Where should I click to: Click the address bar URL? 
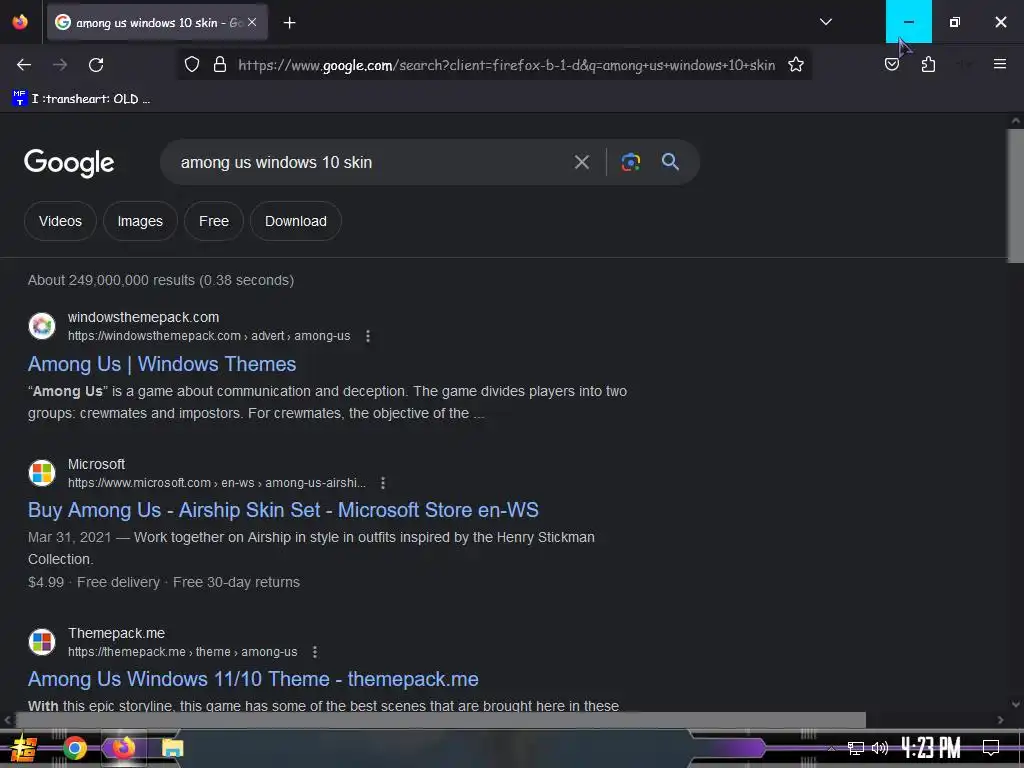506,65
